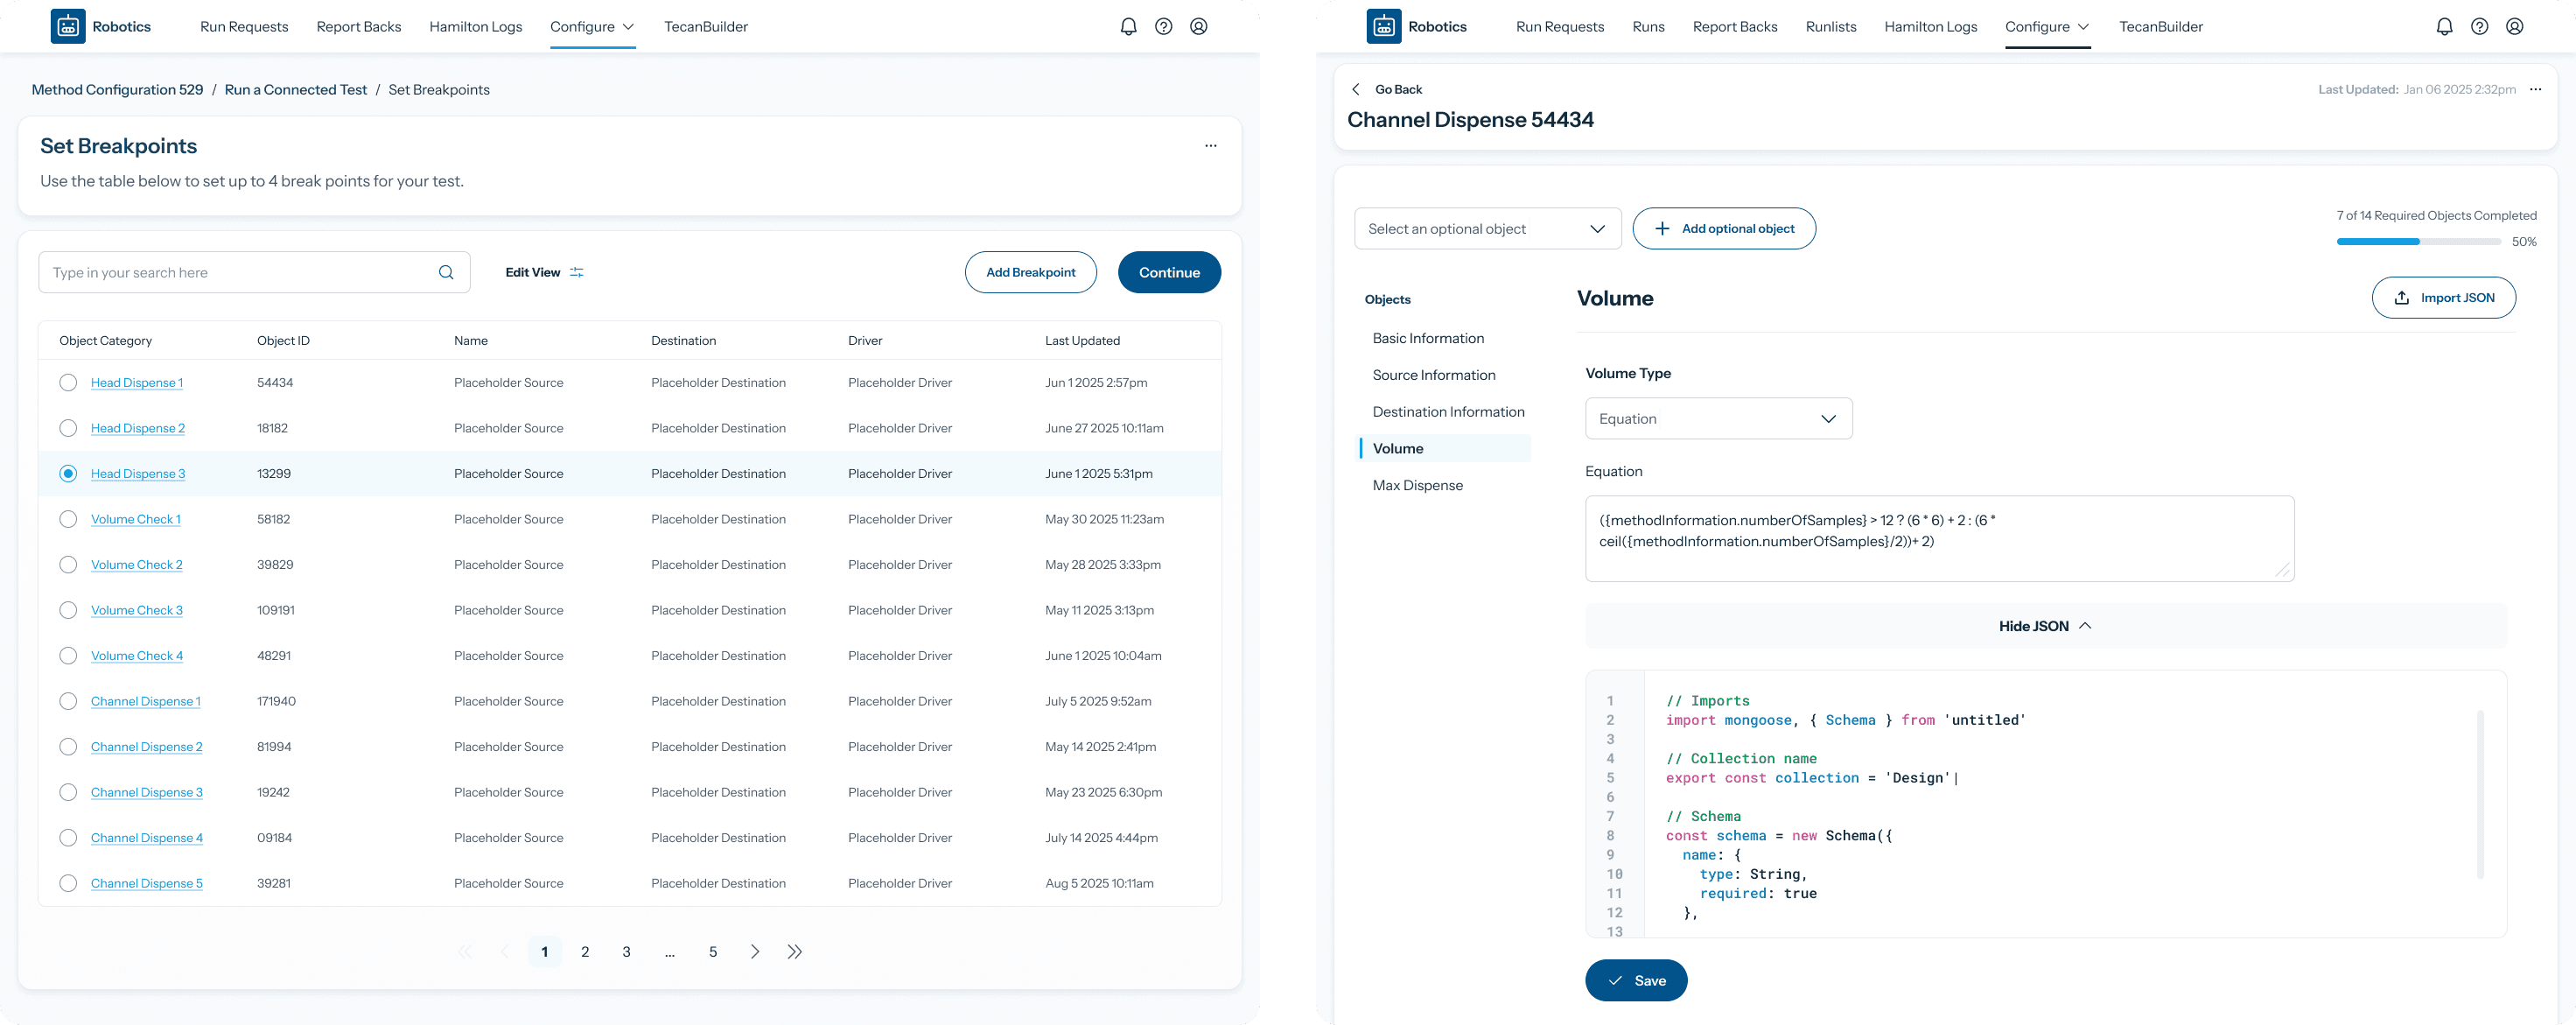Click the Add Breakpoint button

click(1030, 272)
